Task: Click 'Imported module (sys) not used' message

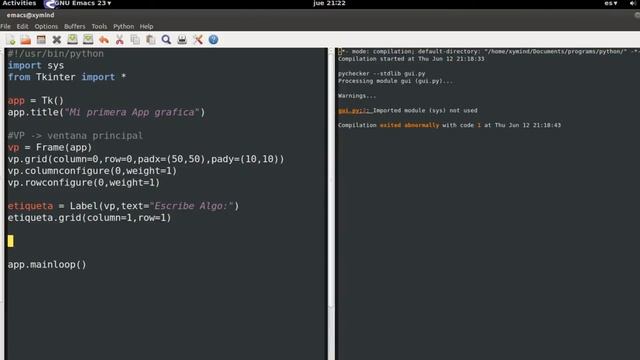Action: point(425,111)
